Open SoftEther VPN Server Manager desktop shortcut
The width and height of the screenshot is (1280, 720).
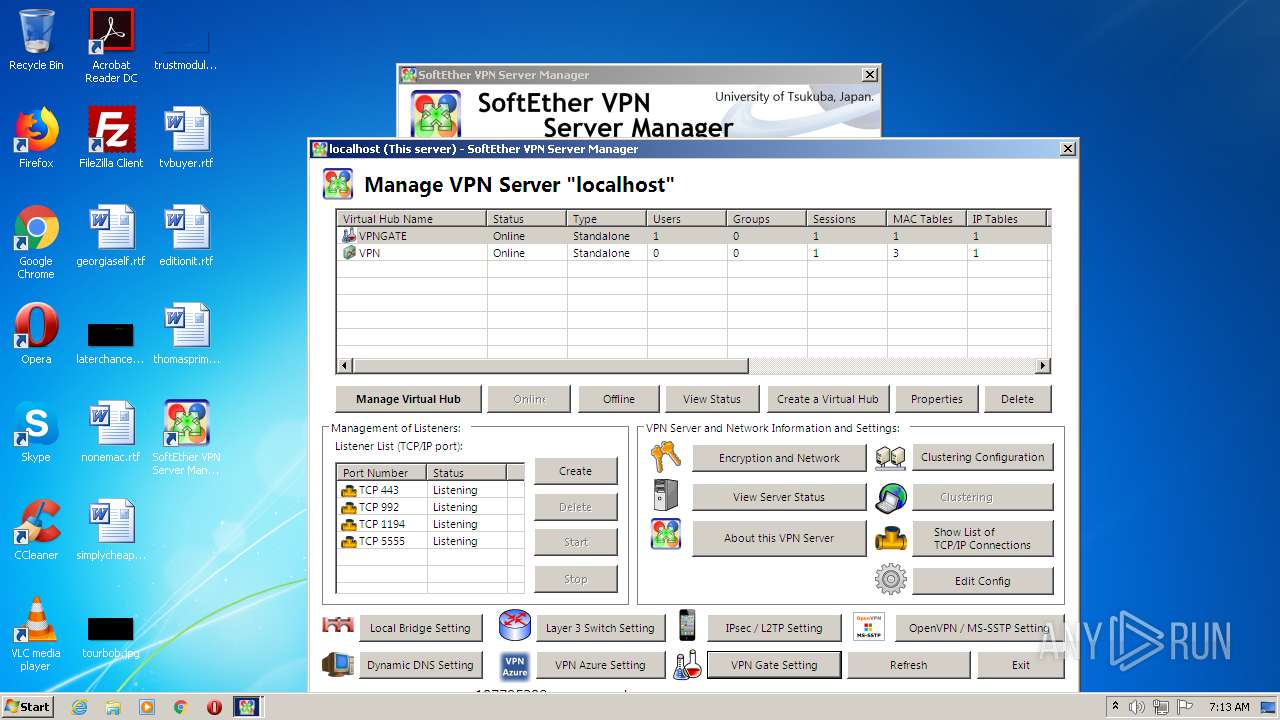[x=186, y=438]
